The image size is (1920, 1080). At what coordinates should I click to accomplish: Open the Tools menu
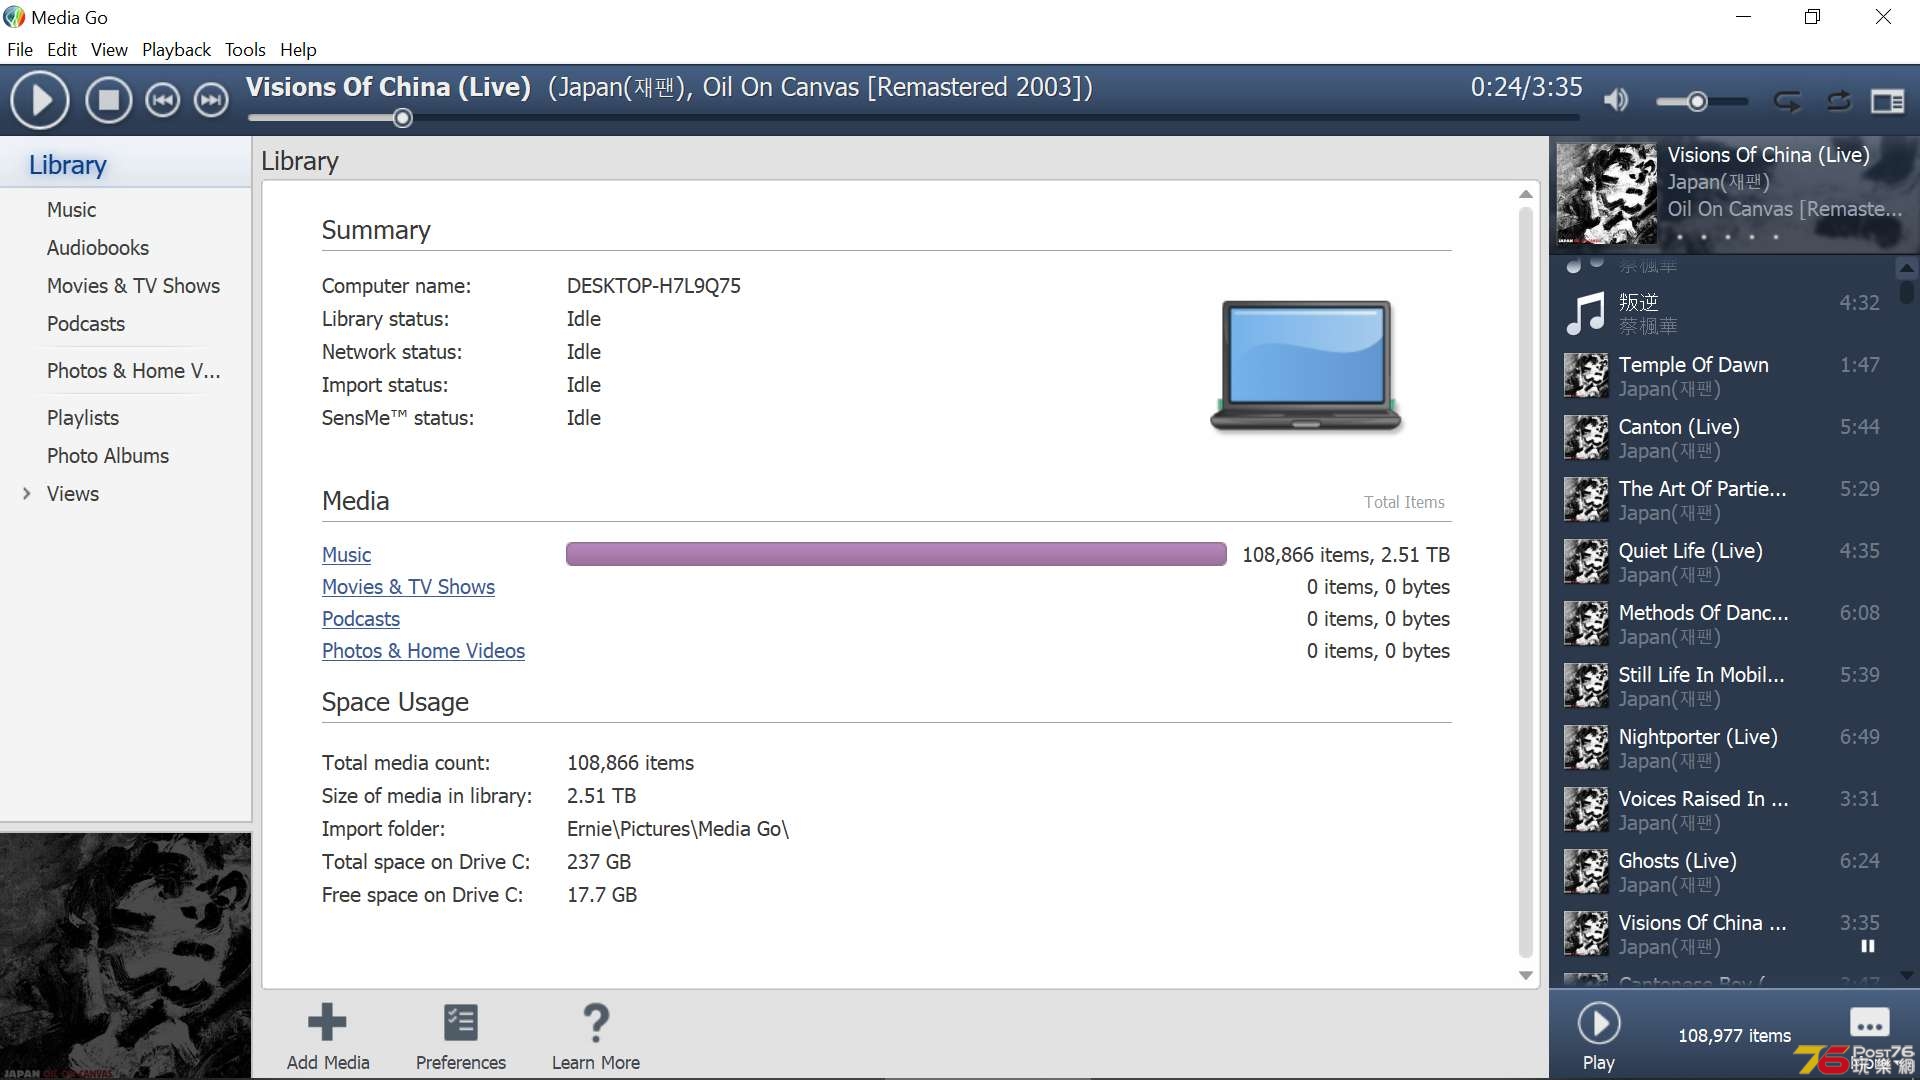pos(245,50)
